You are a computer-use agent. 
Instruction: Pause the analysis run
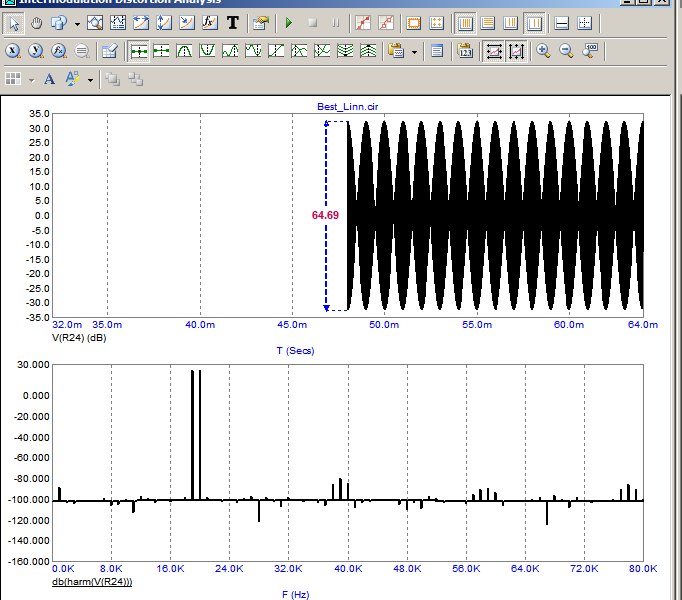point(335,23)
